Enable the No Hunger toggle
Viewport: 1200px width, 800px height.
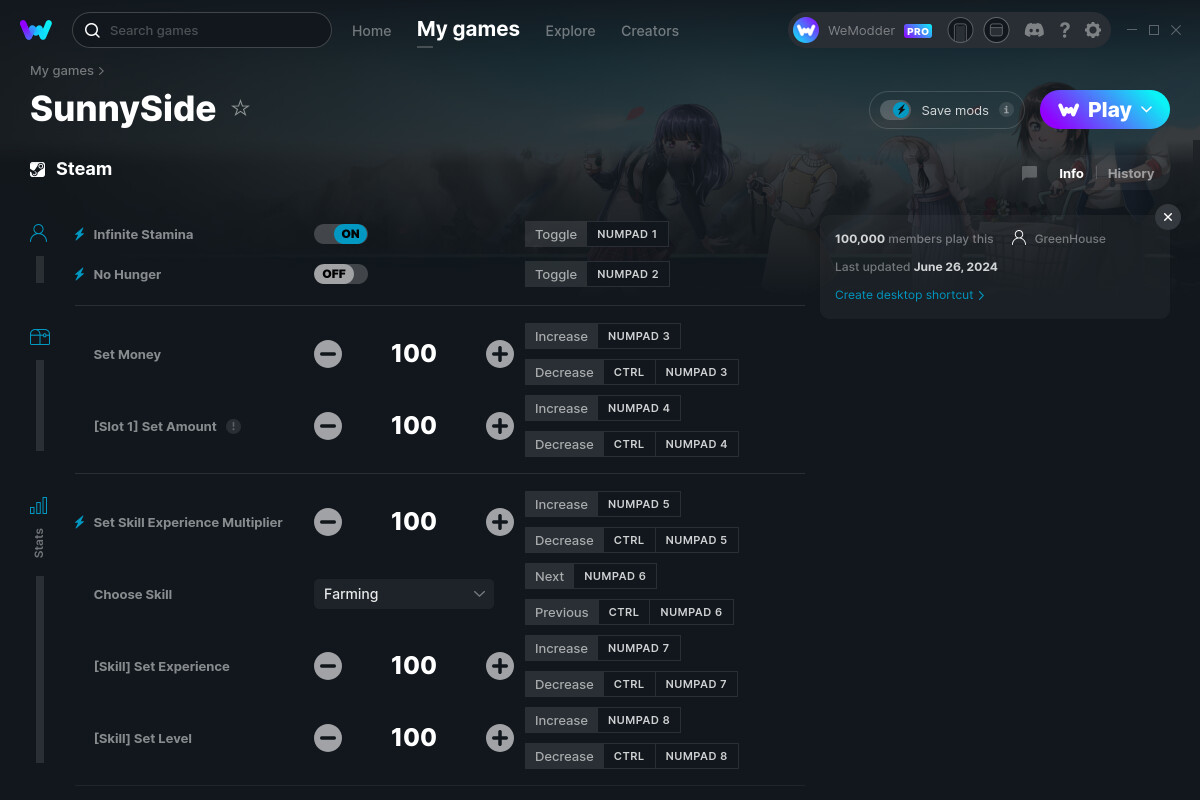coord(340,273)
